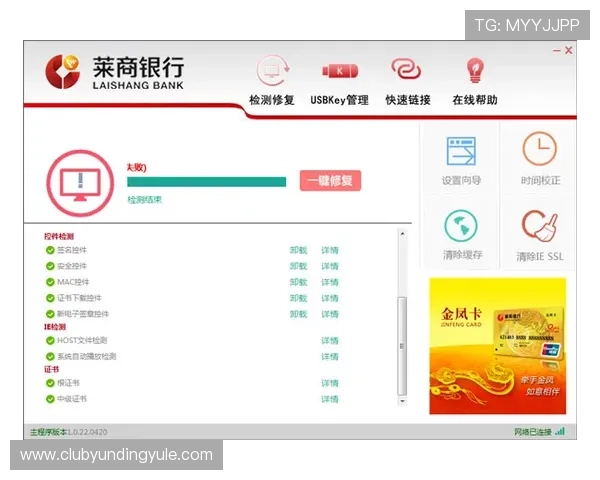
Task: Open 详情 for 新电子签章控件
Action: coord(330,314)
